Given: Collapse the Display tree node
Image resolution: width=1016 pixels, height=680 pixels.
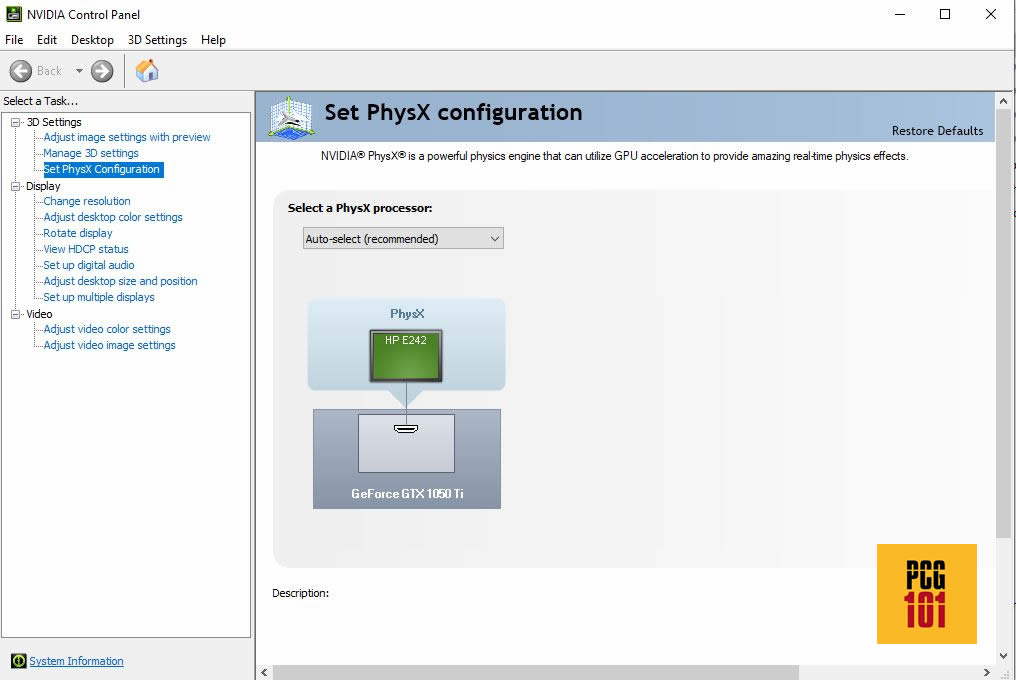Looking at the screenshot, I should 16,186.
